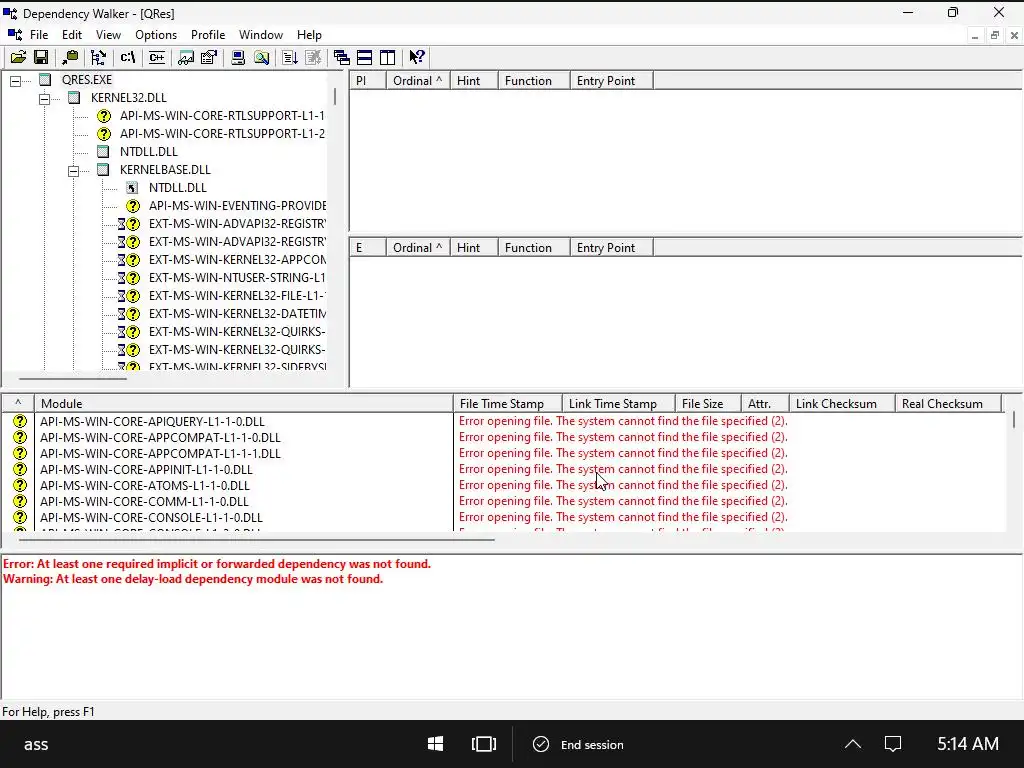The image size is (1024, 768).
Task: Click View Module in External Viewer icon
Action: click(x=186, y=57)
